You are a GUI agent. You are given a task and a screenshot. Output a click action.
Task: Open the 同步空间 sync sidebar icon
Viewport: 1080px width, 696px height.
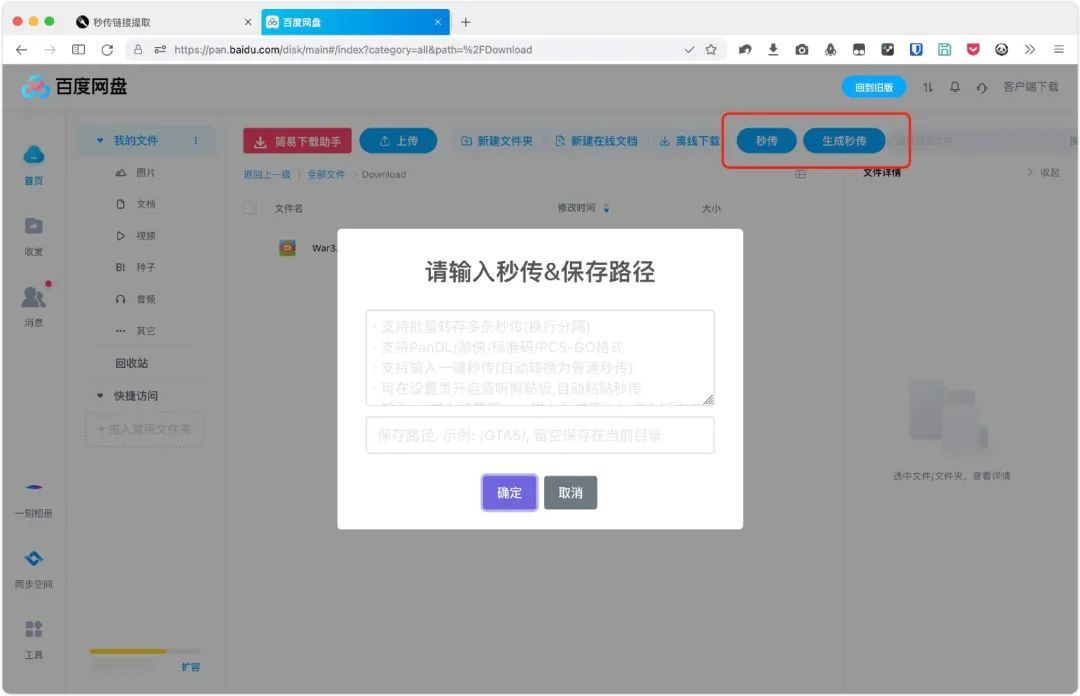[x=34, y=558]
